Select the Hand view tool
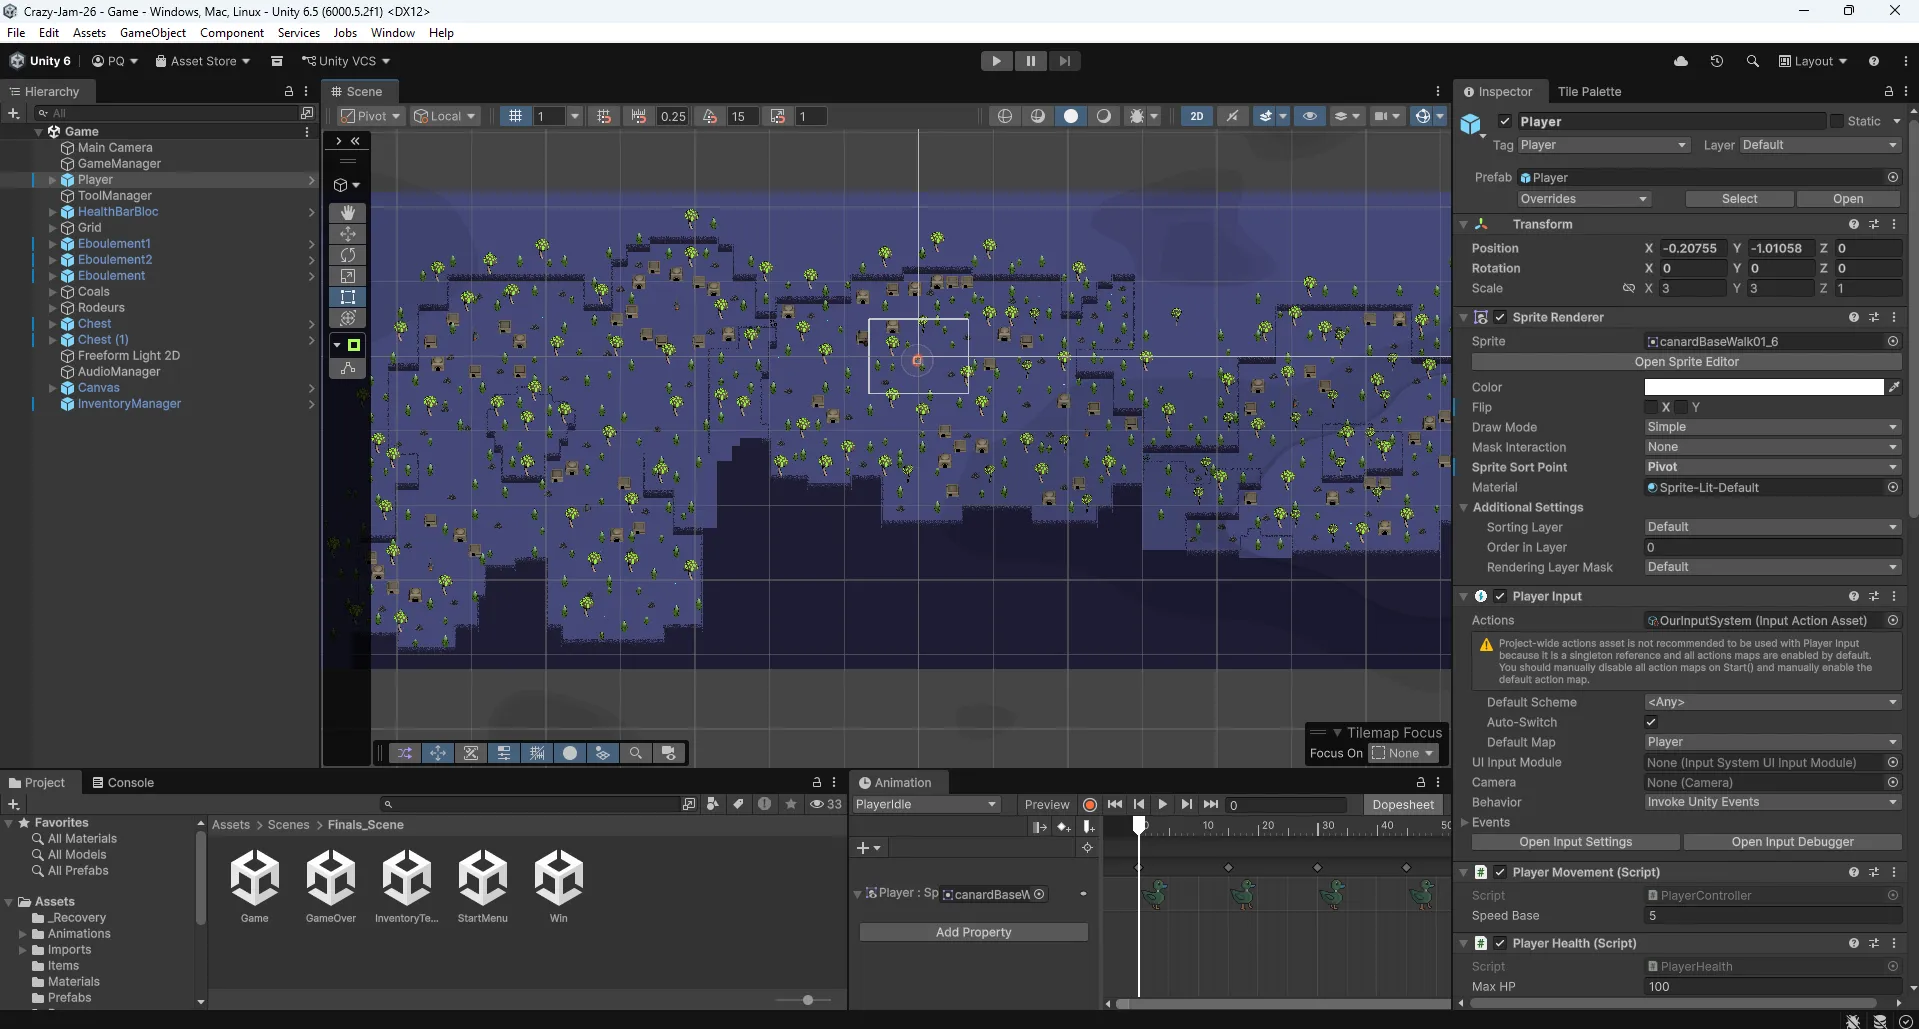 [348, 213]
